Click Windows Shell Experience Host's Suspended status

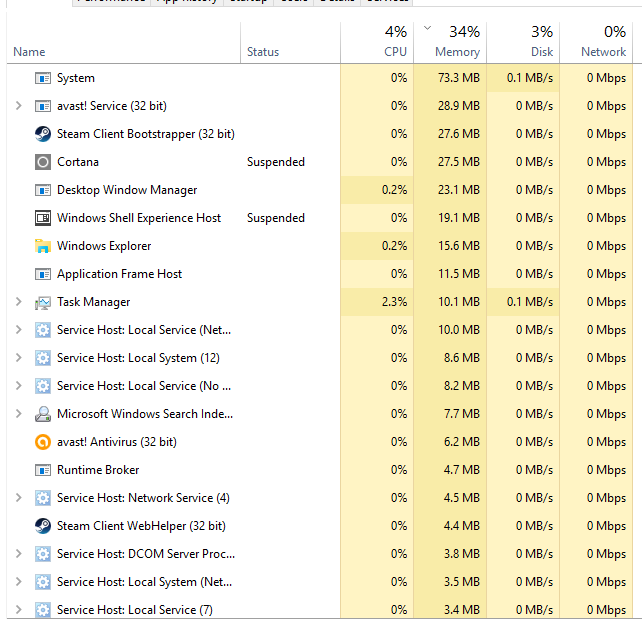coord(276,218)
